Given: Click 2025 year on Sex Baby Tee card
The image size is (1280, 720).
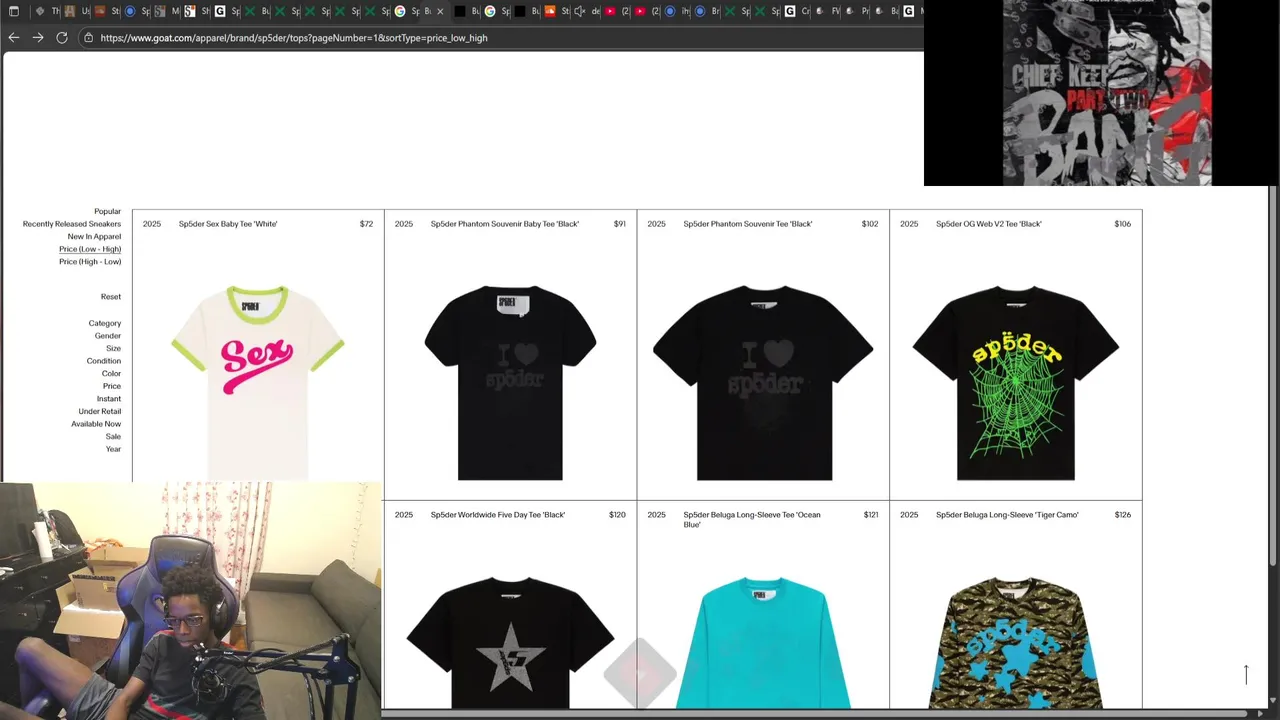Looking at the screenshot, I should (x=152, y=224).
